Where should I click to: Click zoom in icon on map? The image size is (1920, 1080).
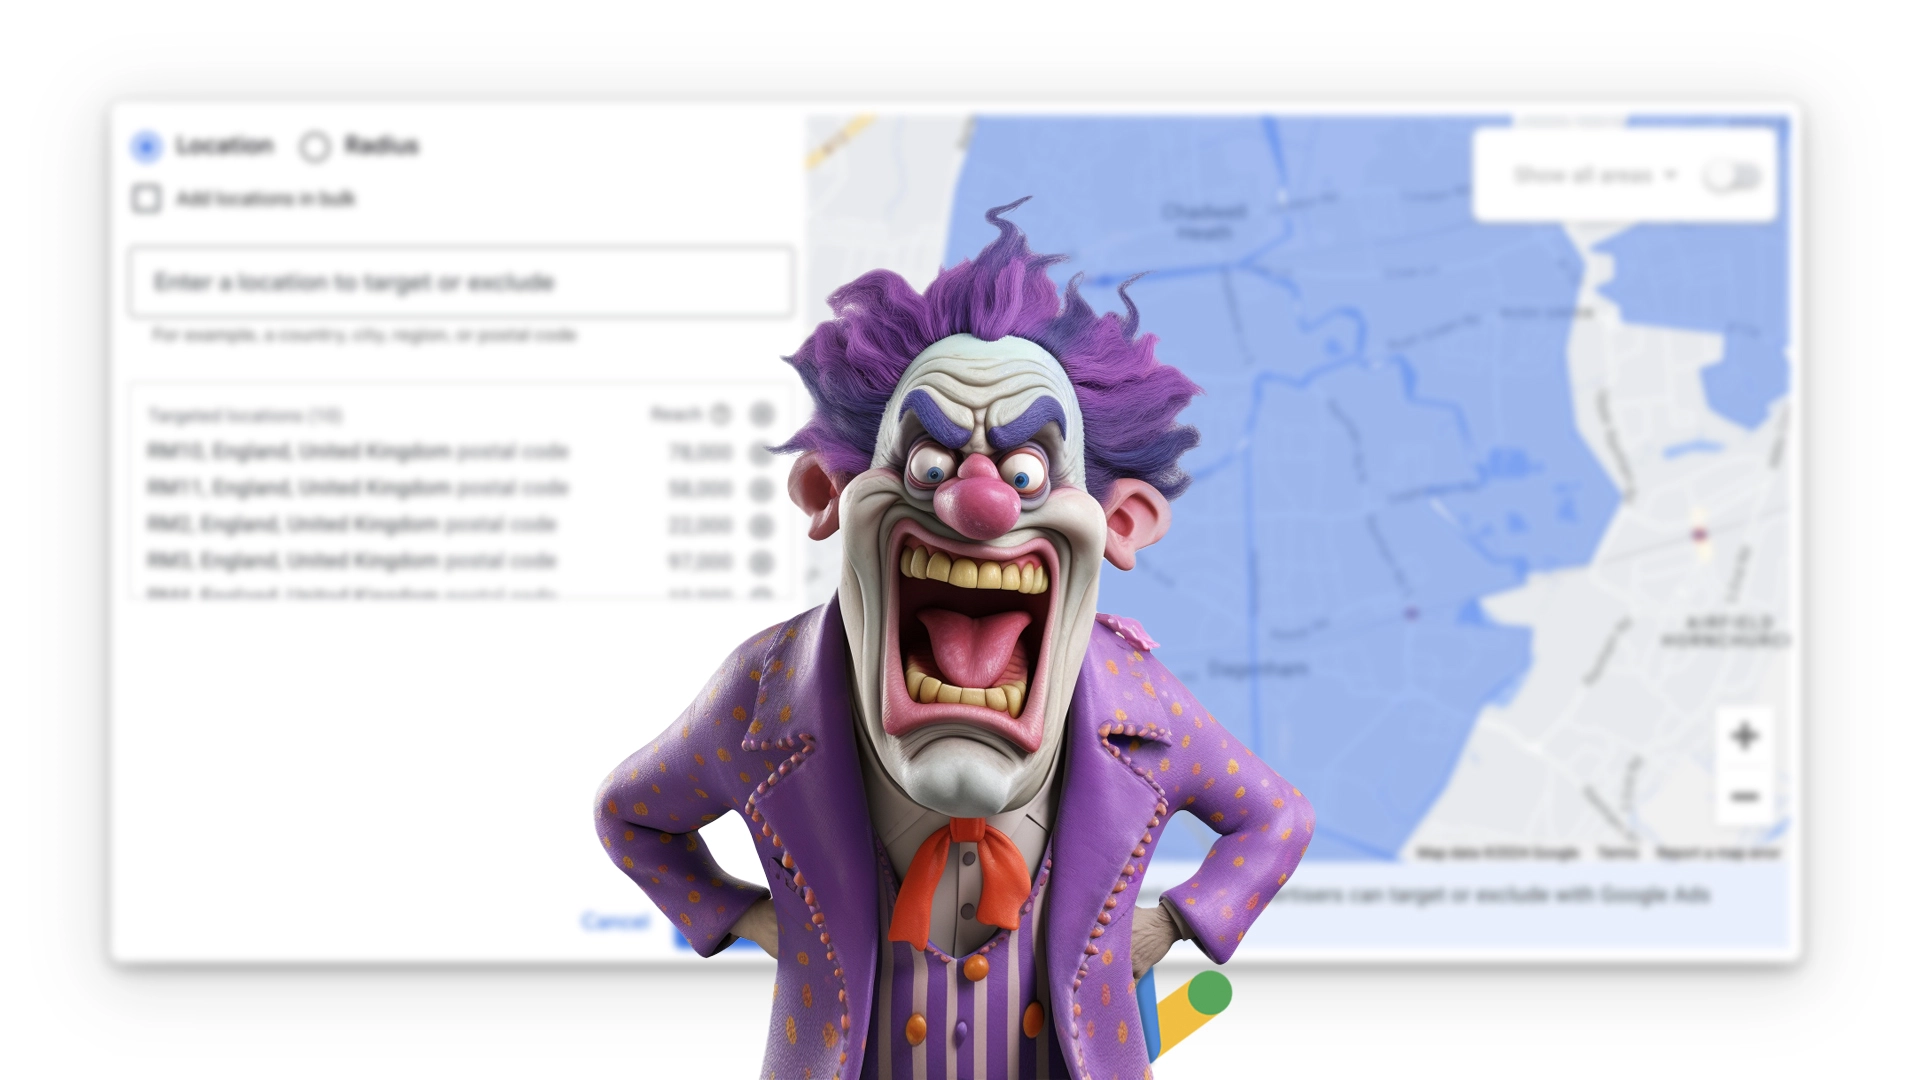[1743, 736]
